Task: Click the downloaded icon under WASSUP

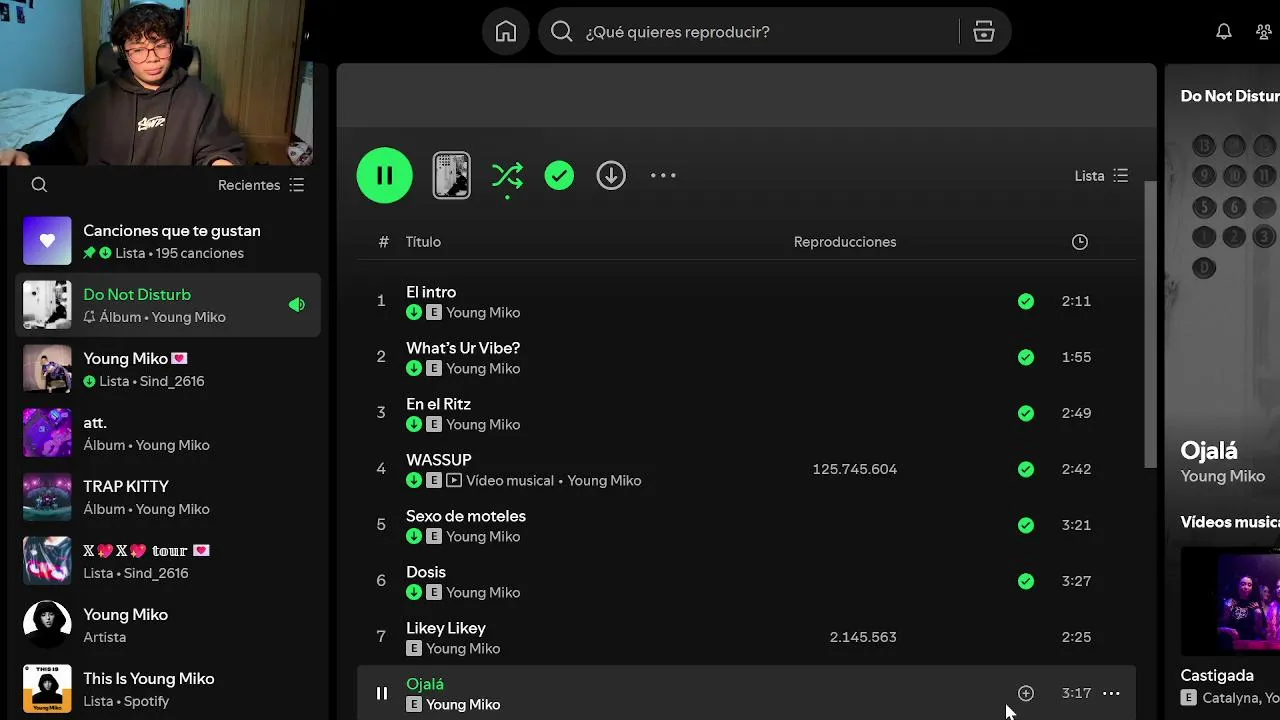Action: [414, 481]
